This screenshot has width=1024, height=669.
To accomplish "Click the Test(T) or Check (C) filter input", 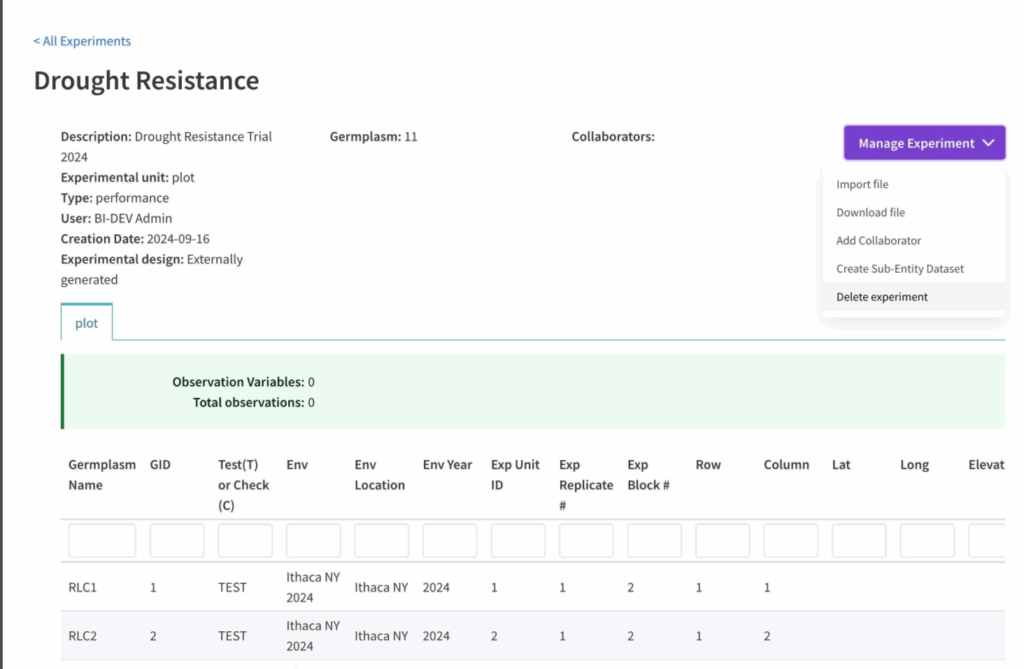I will tap(245, 541).
